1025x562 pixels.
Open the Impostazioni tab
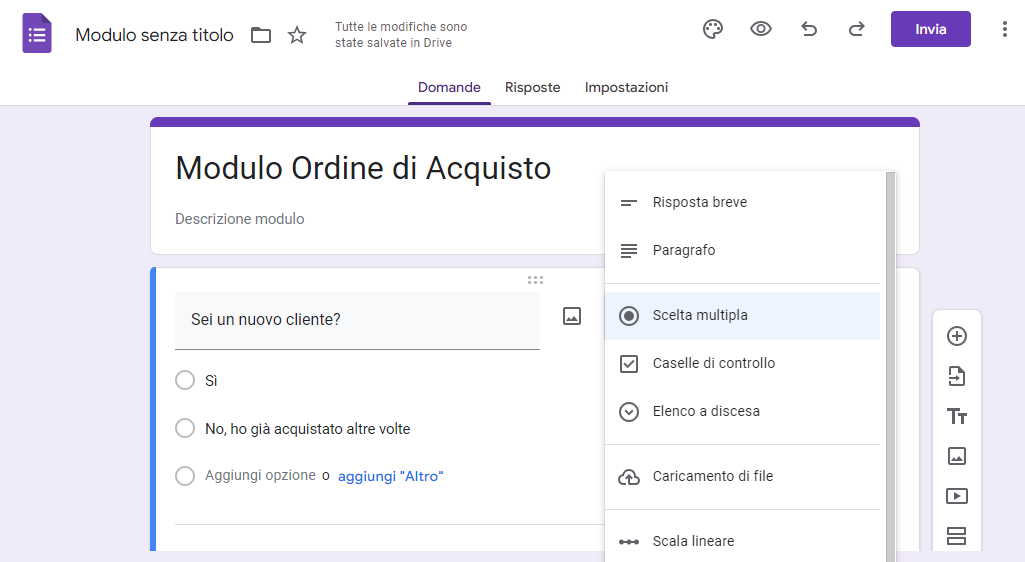626,87
